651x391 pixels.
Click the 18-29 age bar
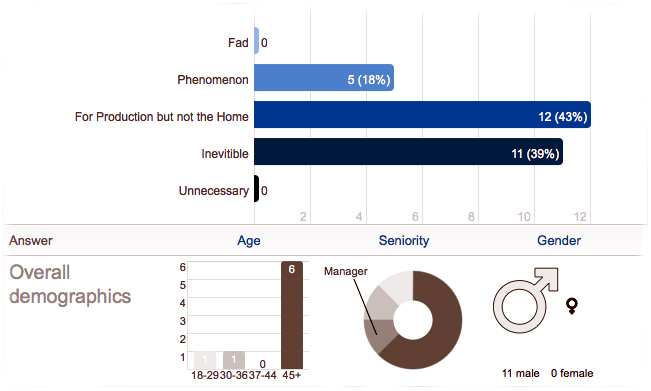click(205, 360)
